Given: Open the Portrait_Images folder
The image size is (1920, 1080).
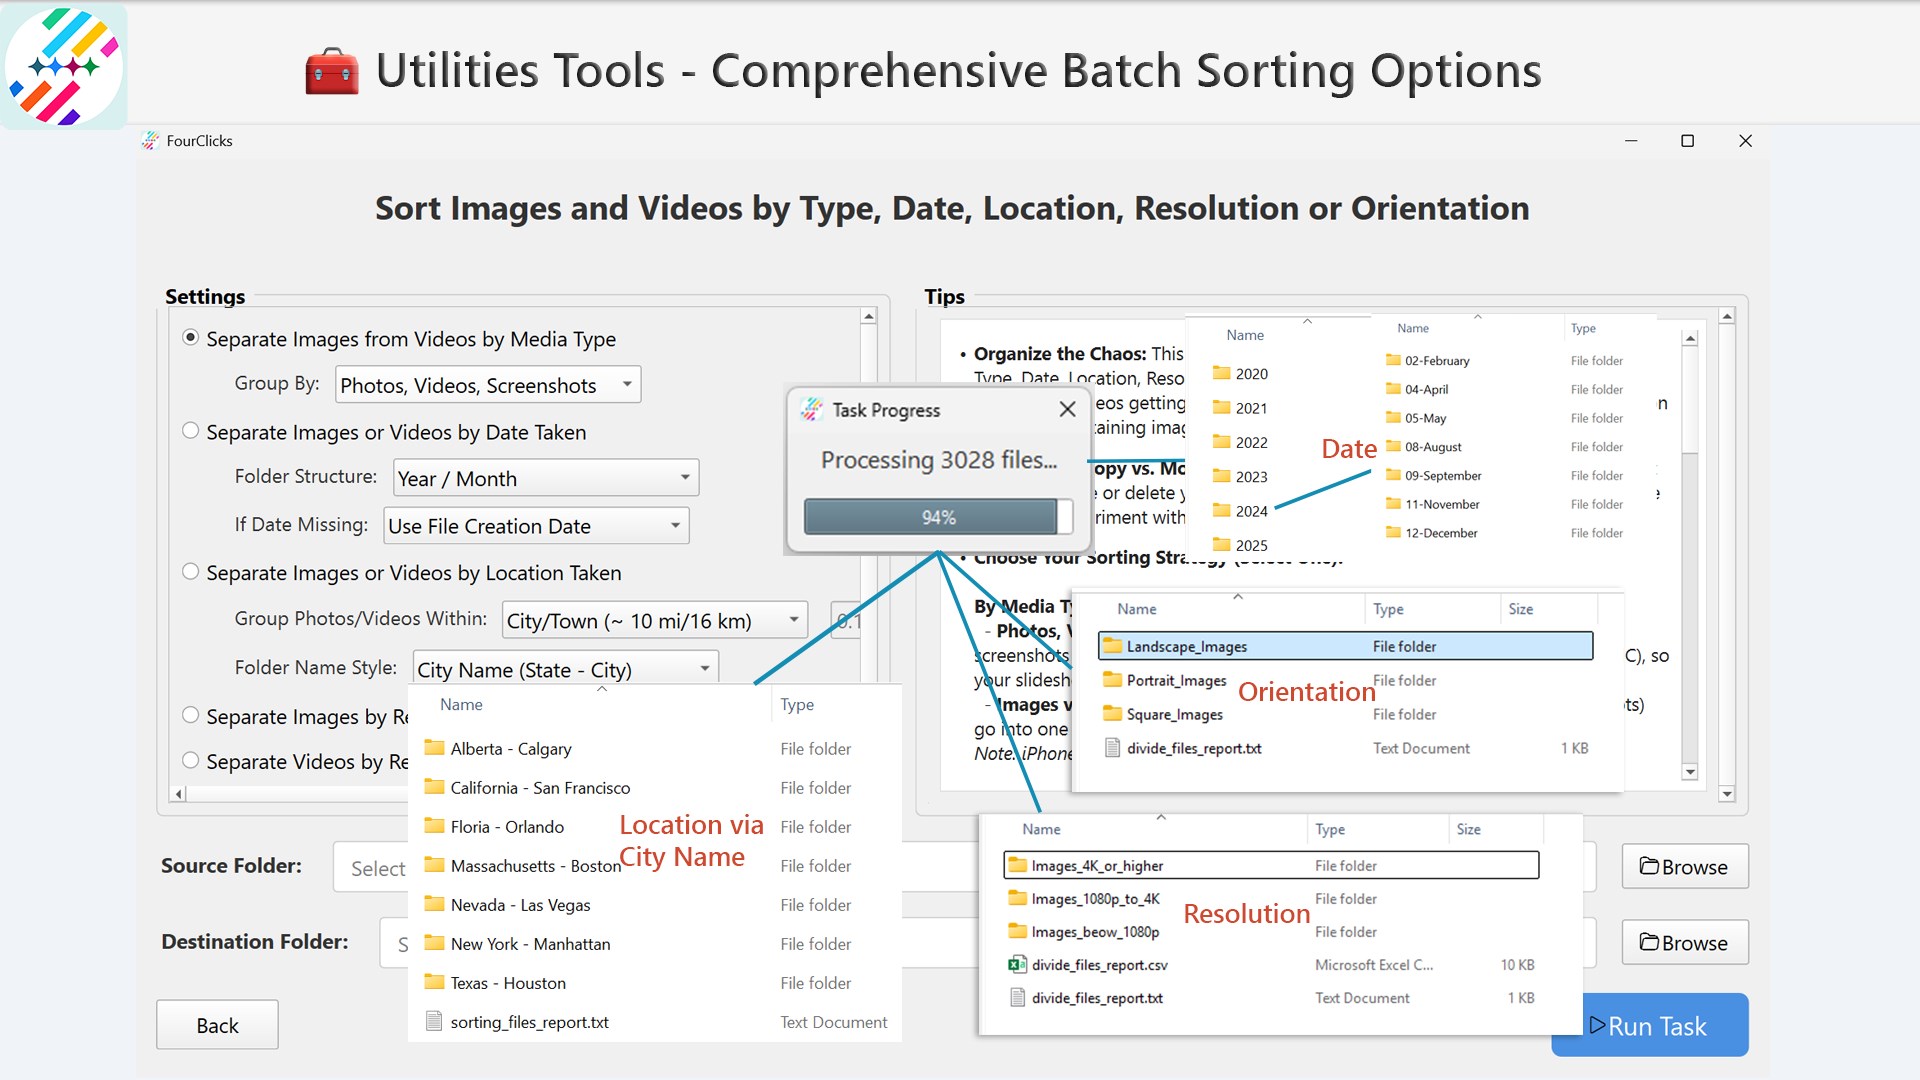Looking at the screenshot, I should (1176, 680).
